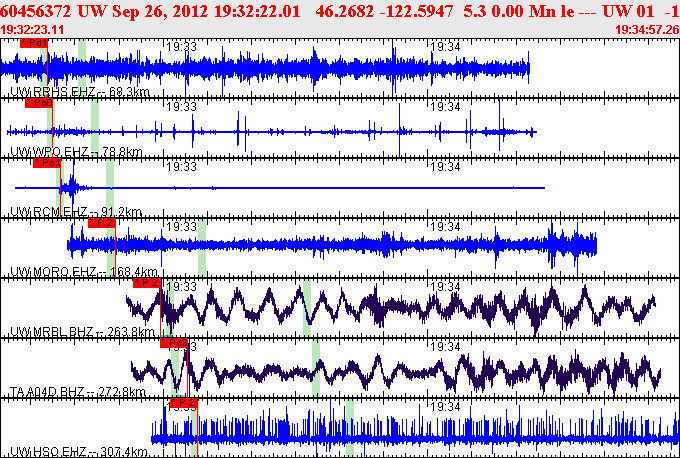The height and width of the screenshot is (458, 680).
Task: Click the green band near 19:33 on MORO trace
Action: point(202,248)
